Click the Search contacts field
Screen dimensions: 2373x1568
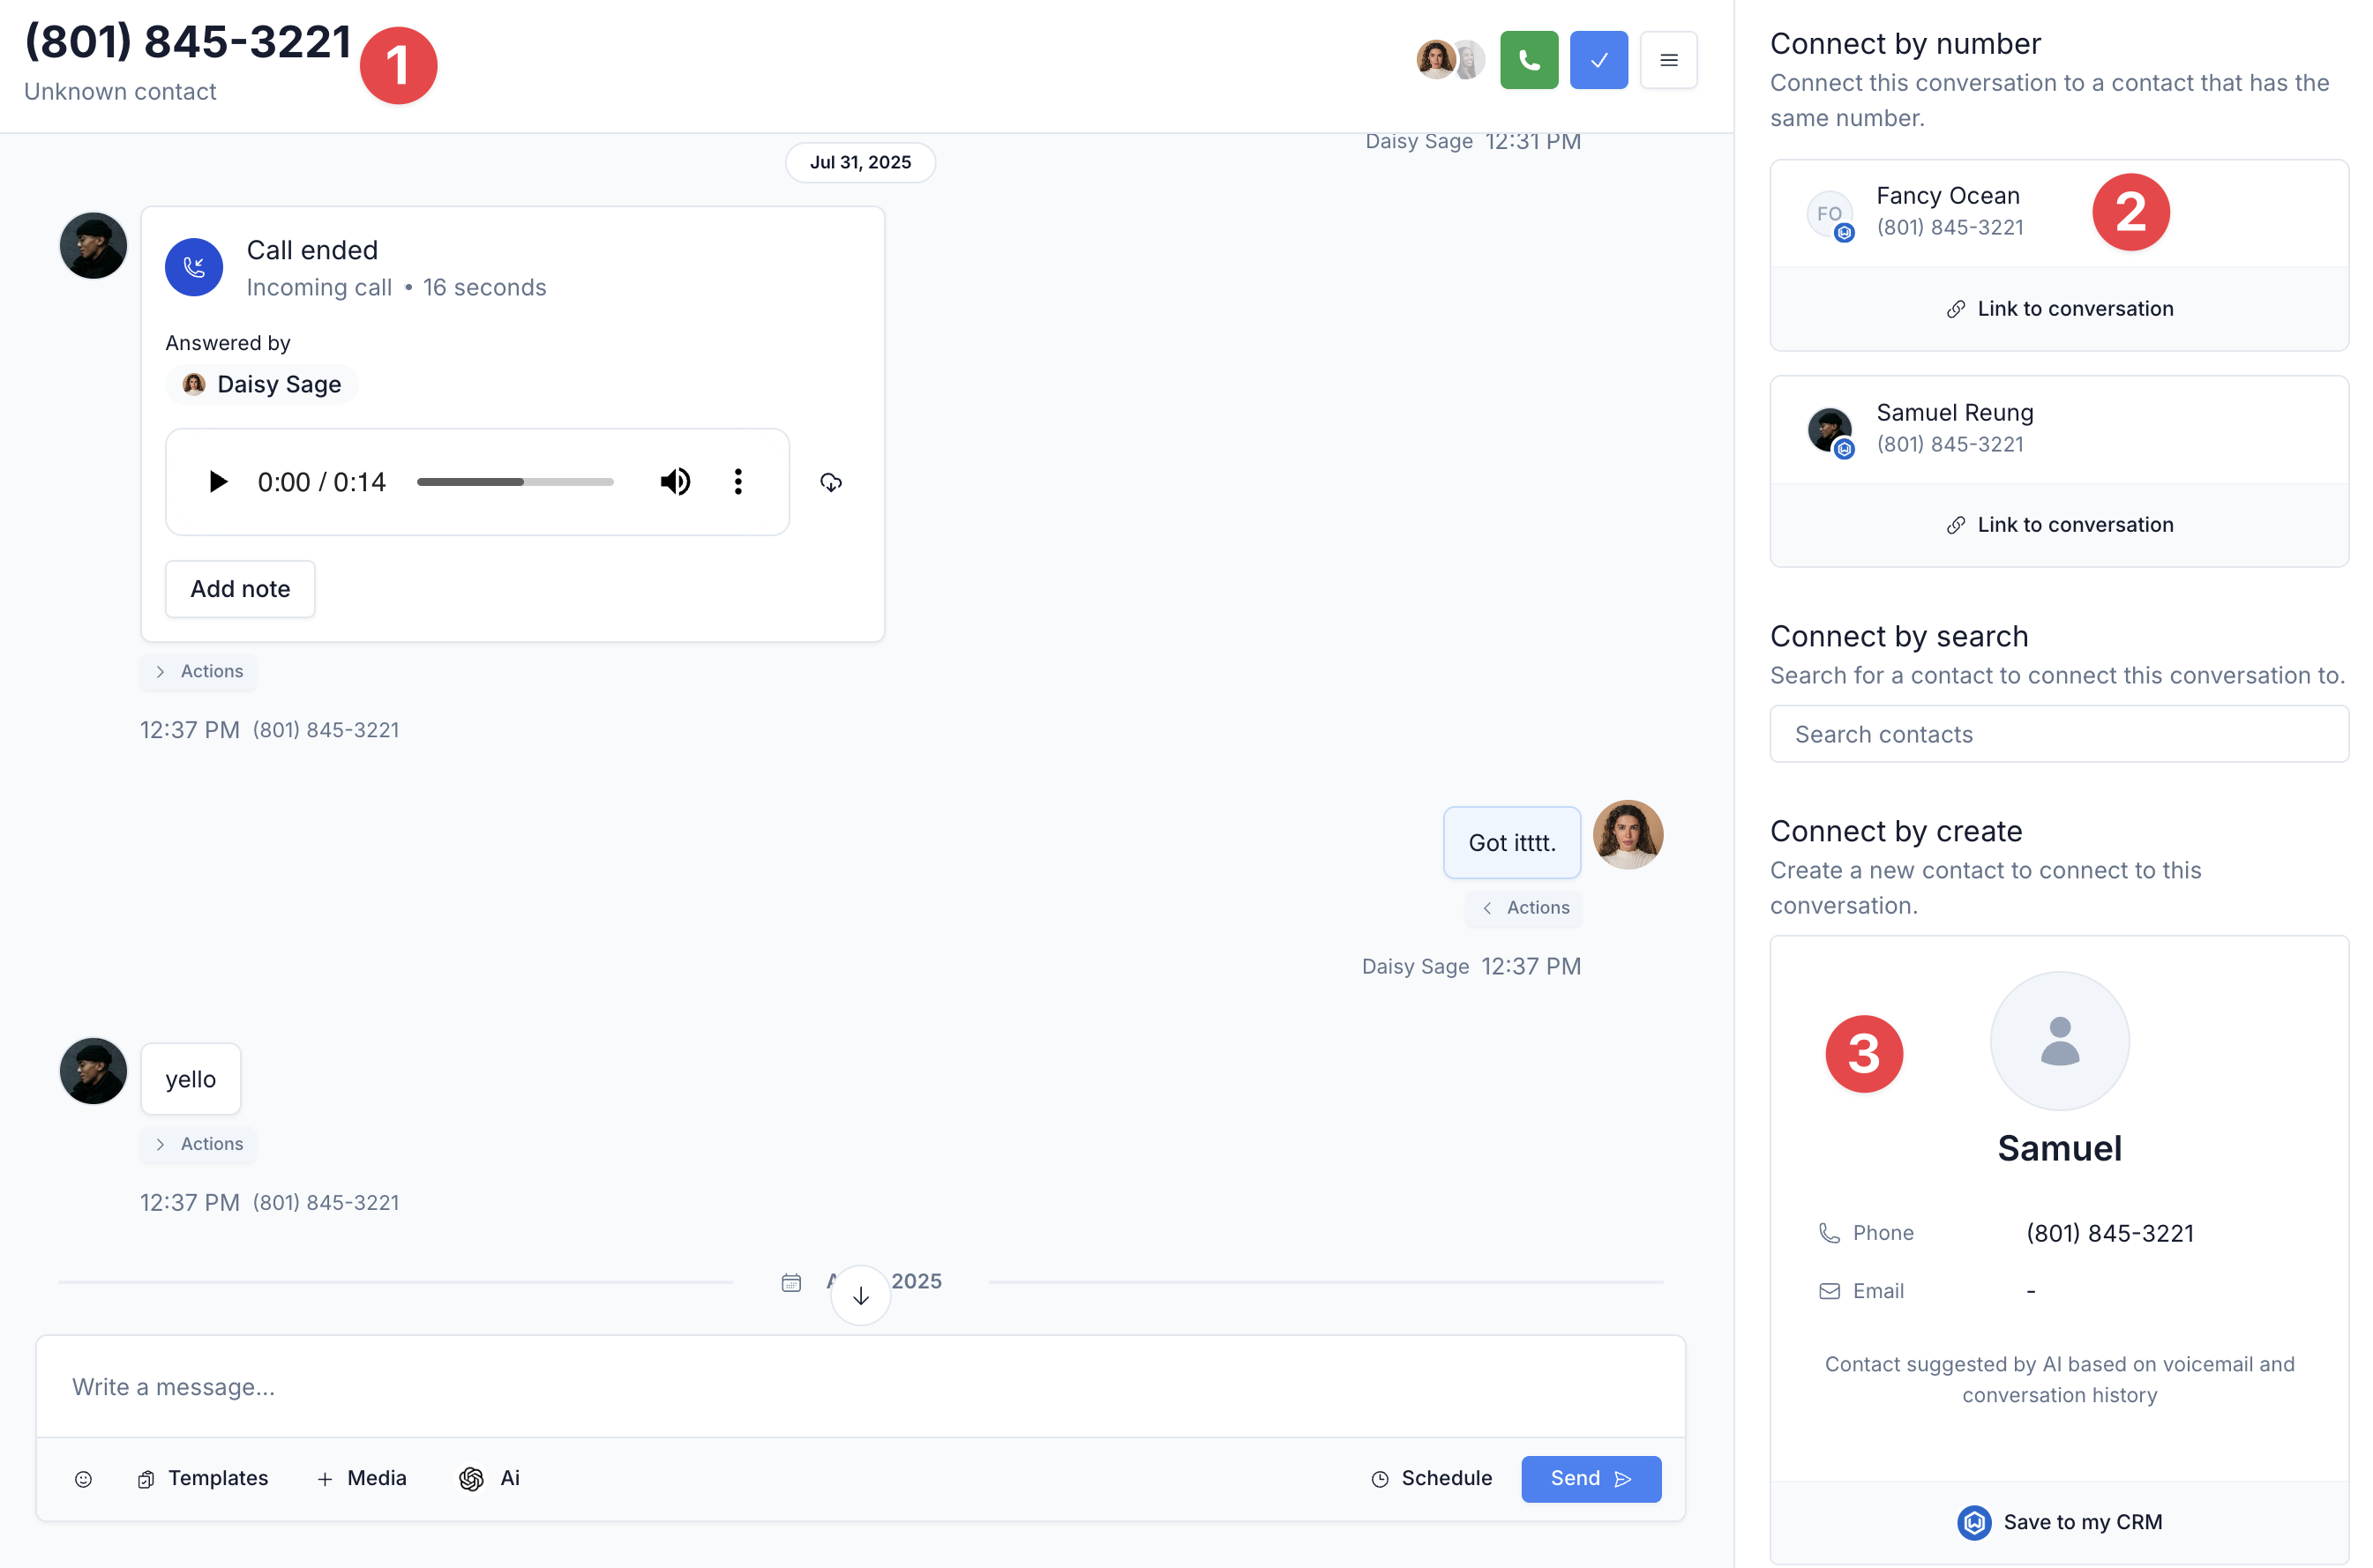click(2059, 734)
